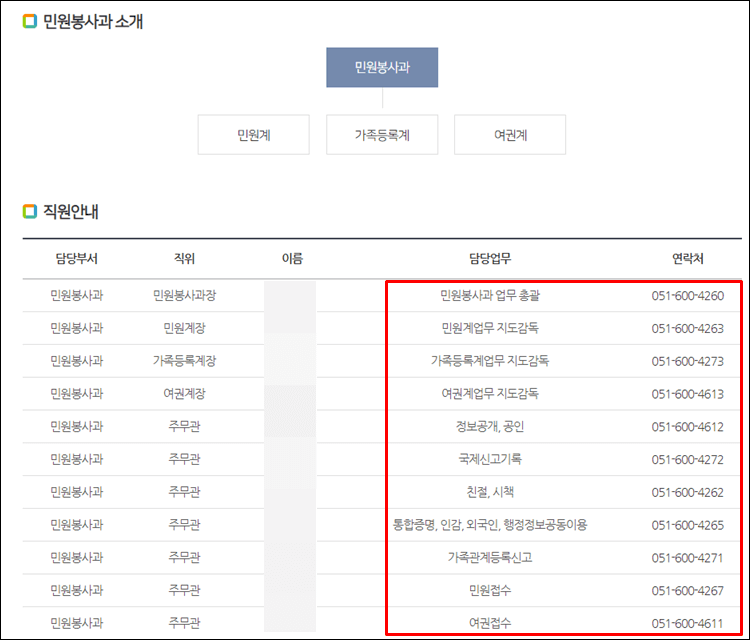This screenshot has width=750, height=640.
Task: Click phone number 051-600-4613
Action: tap(688, 394)
